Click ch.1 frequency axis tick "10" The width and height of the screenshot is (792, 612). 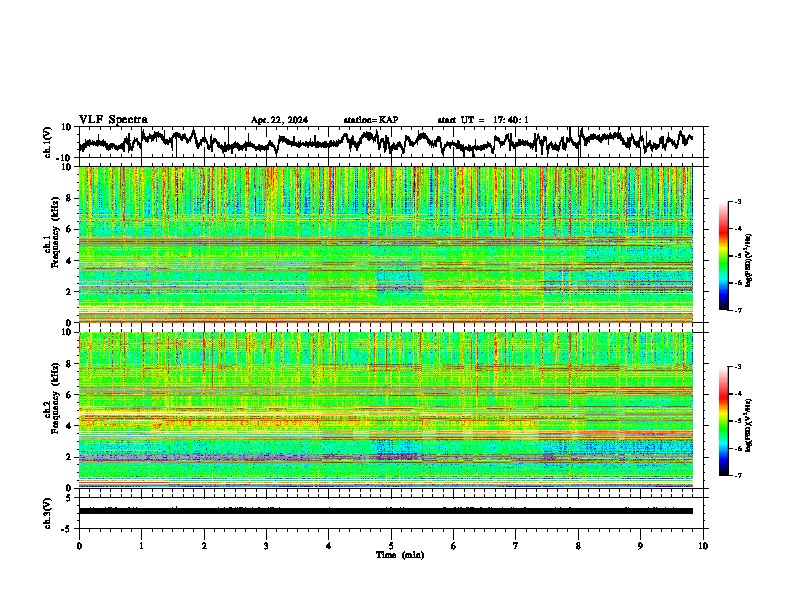[x=66, y=167]
